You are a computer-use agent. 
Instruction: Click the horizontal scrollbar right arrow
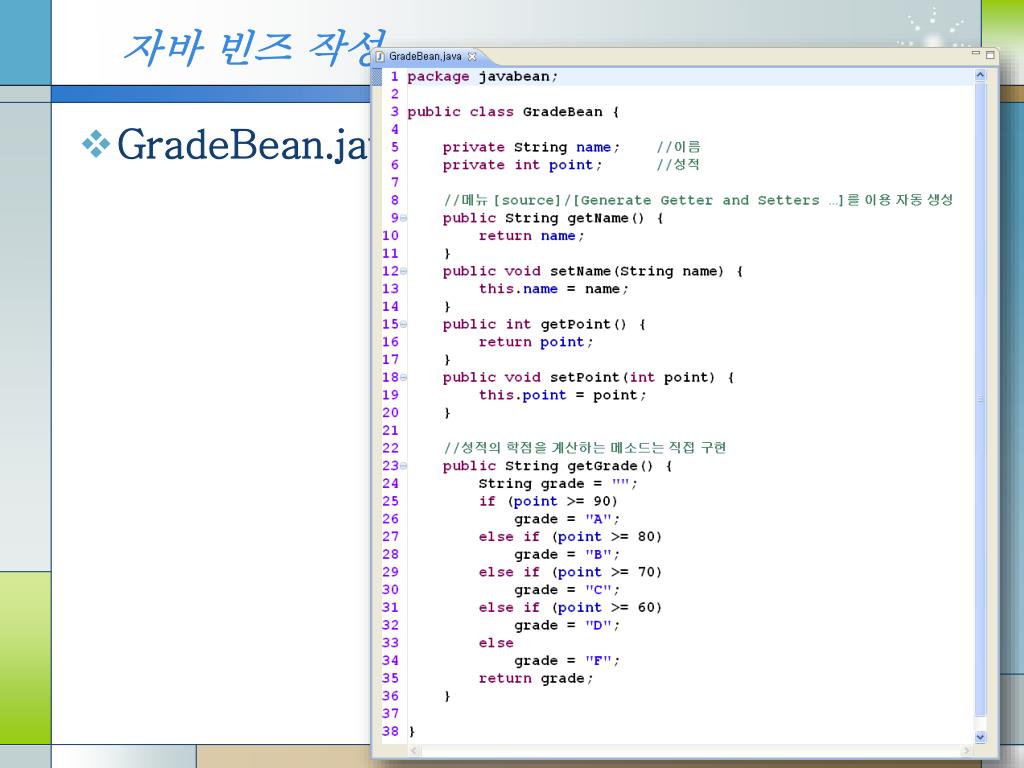pos(967,751)
